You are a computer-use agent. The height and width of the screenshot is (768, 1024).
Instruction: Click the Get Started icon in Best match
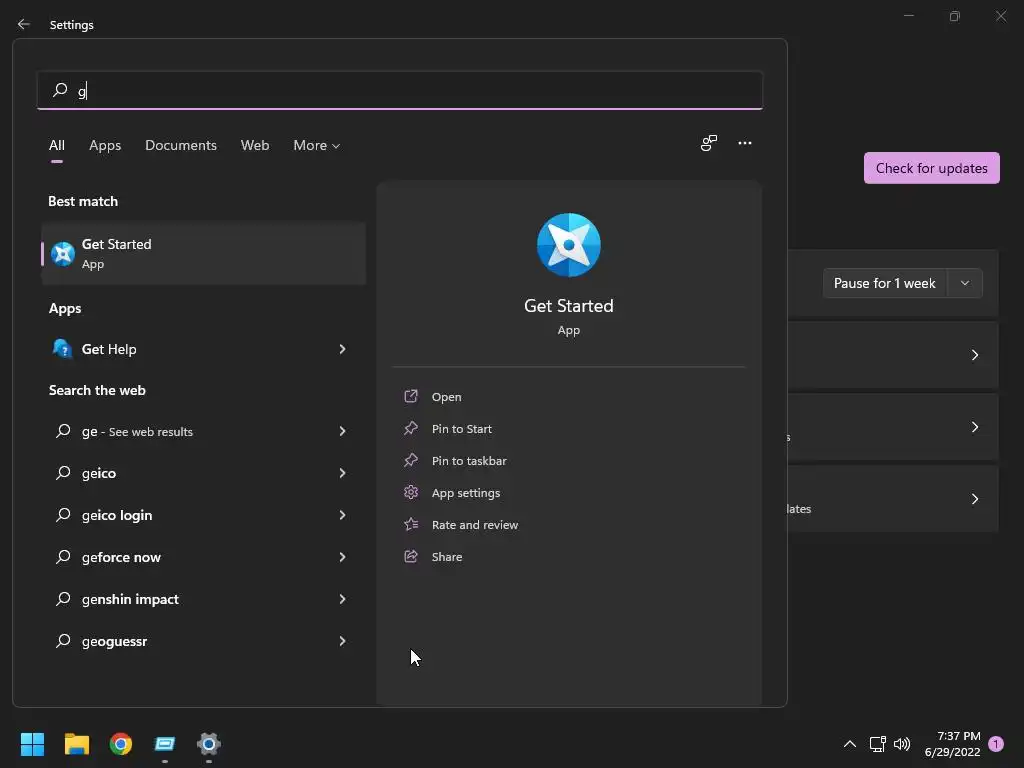click(x=63, y=253)
